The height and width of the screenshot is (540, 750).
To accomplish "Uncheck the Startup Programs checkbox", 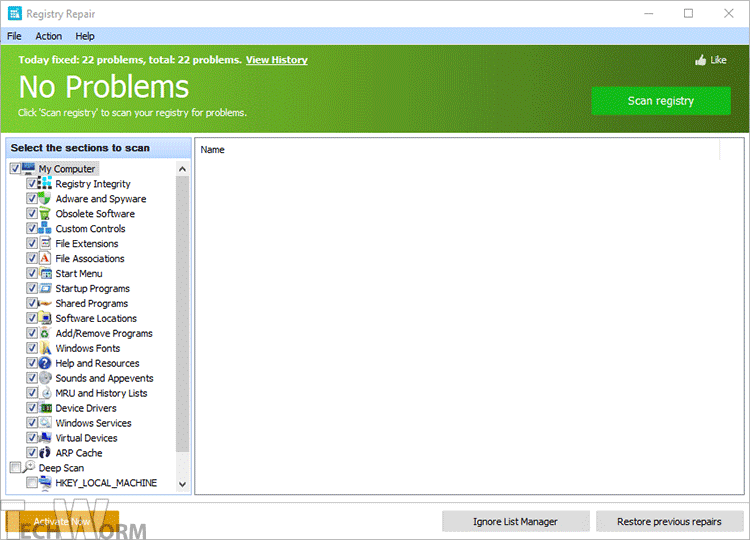I will tap(33, 289).
